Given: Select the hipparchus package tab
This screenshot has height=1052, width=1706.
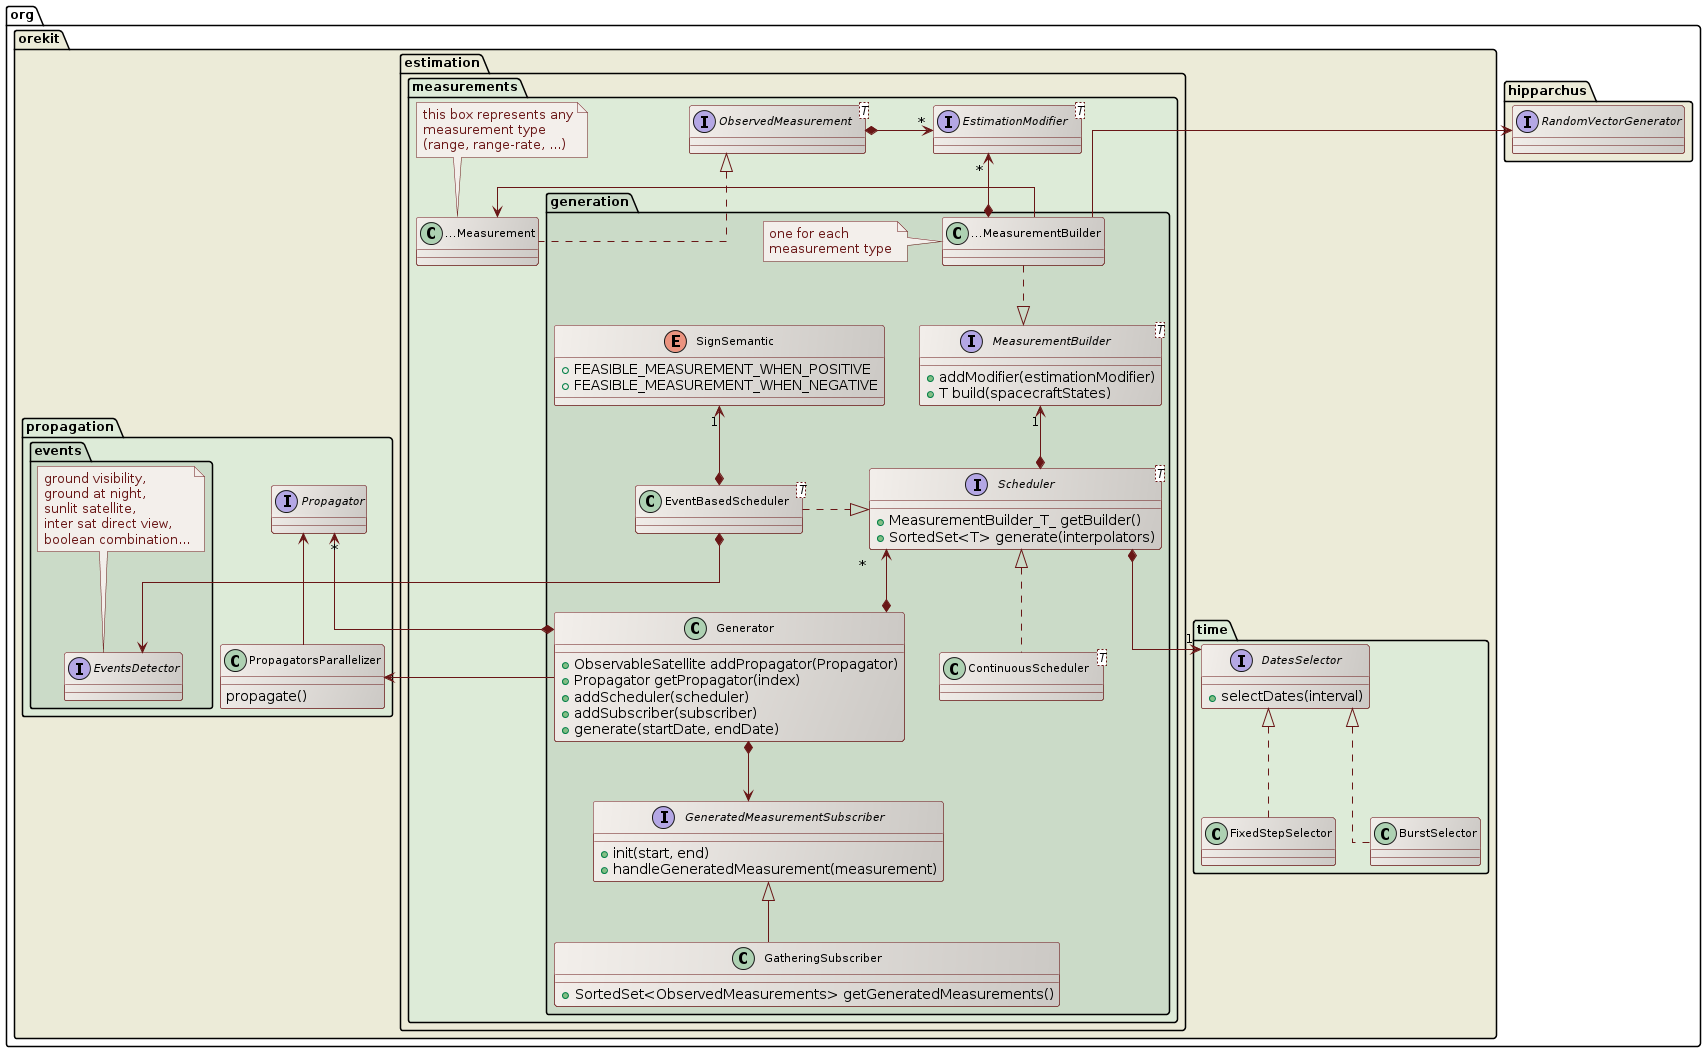Looking at the screenshot, I should (x=1547, y=91).
